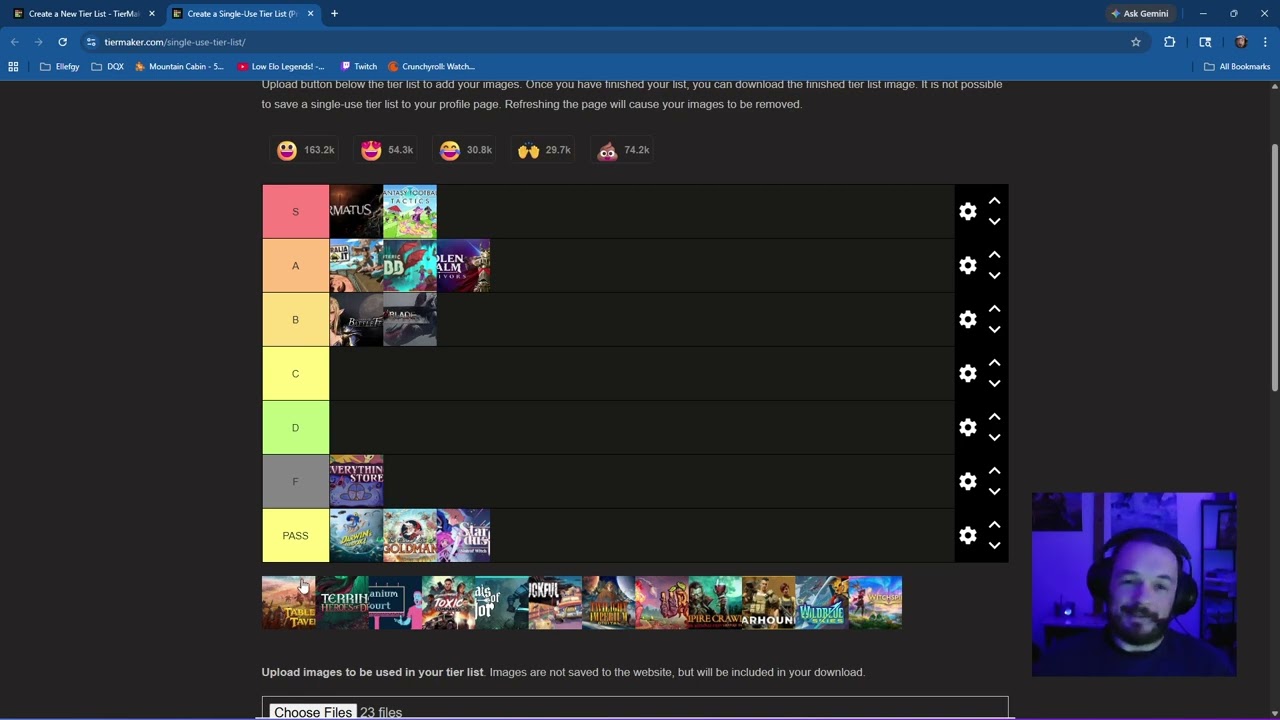Open the browser Extensions puzzle icon
Image resolution: width=1280 pixels, height=720 pixels.
(1169, 42)
